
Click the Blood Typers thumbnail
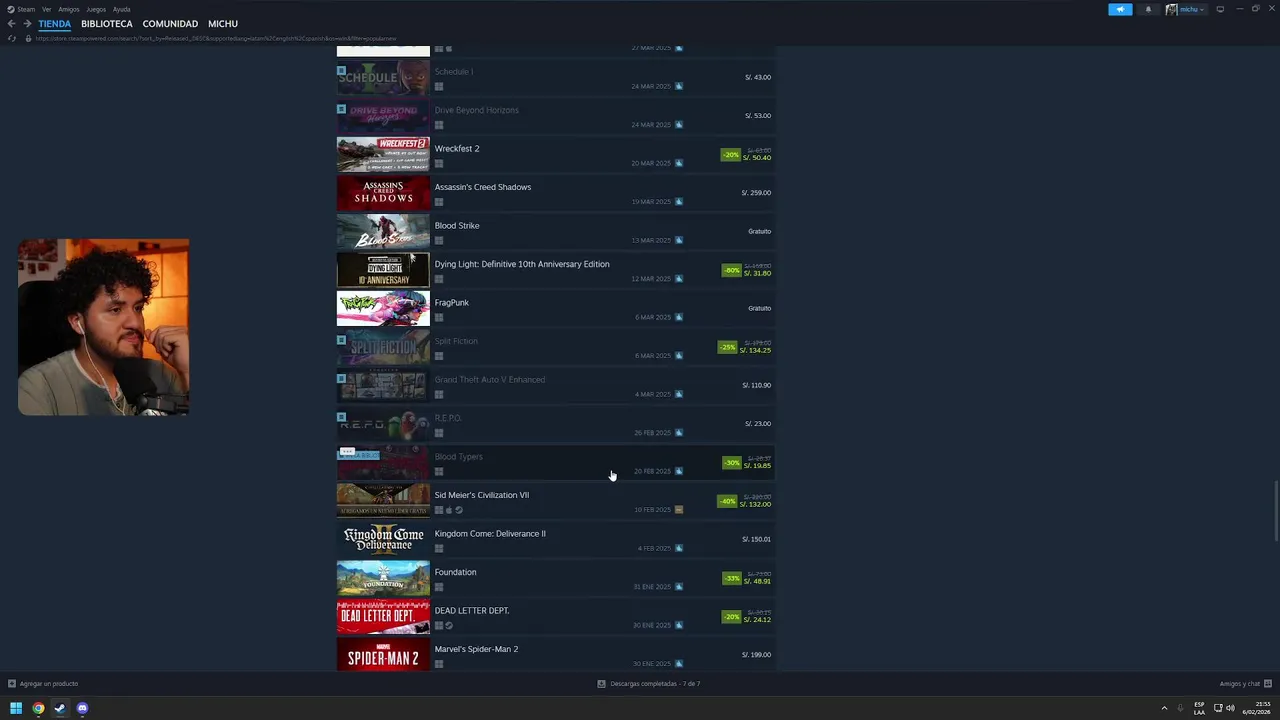[383, 463]
